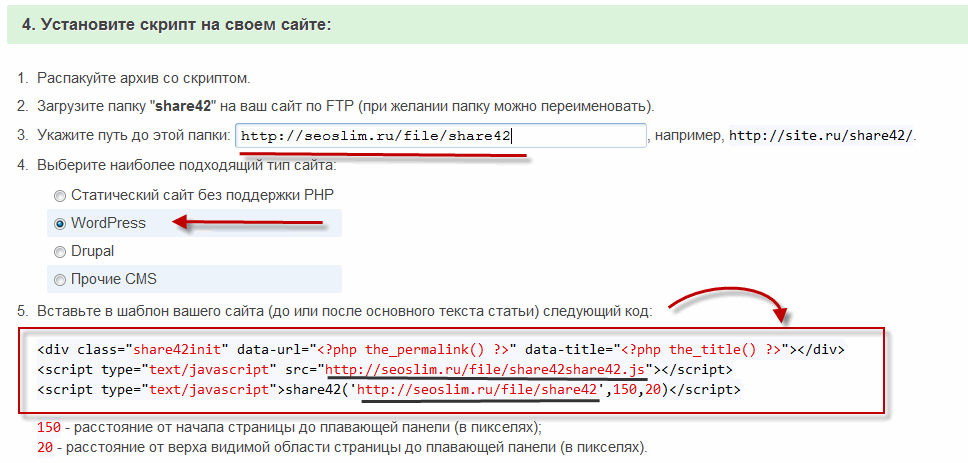
Task: Click the step Распакуйте архив со скриптом
Action: point(143,78)
